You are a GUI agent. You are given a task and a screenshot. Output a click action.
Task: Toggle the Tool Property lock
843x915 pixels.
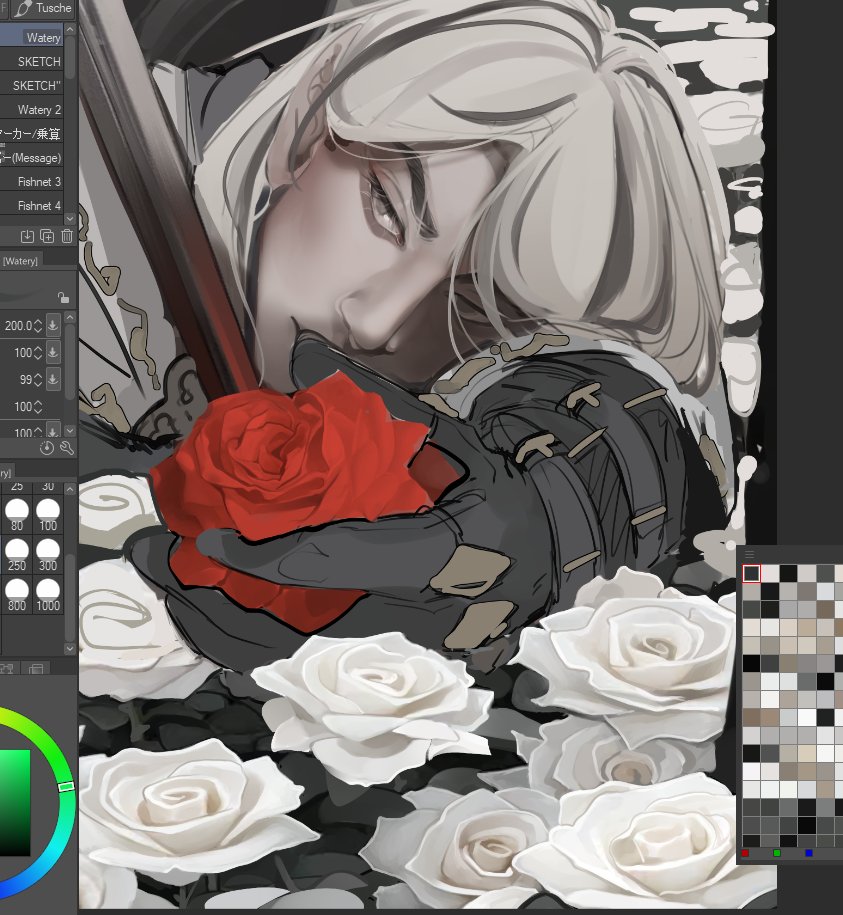coord(64,296)
